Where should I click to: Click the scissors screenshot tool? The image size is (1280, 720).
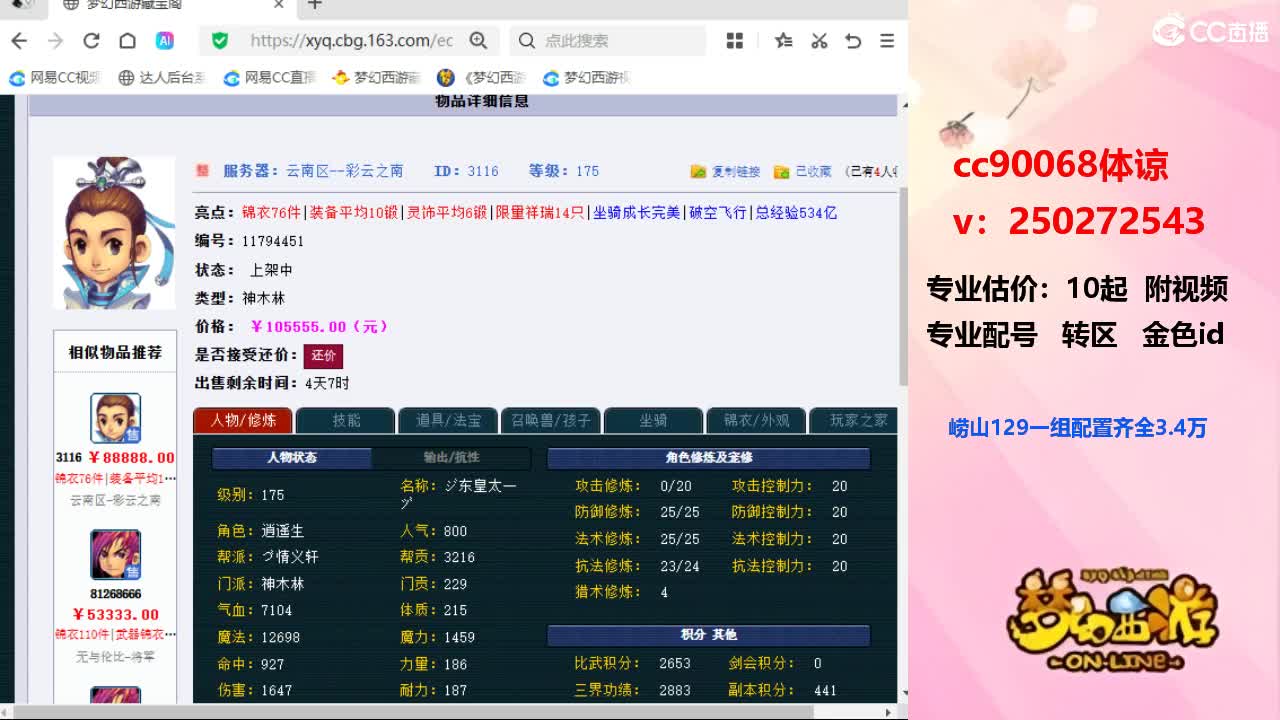point(819,41)
